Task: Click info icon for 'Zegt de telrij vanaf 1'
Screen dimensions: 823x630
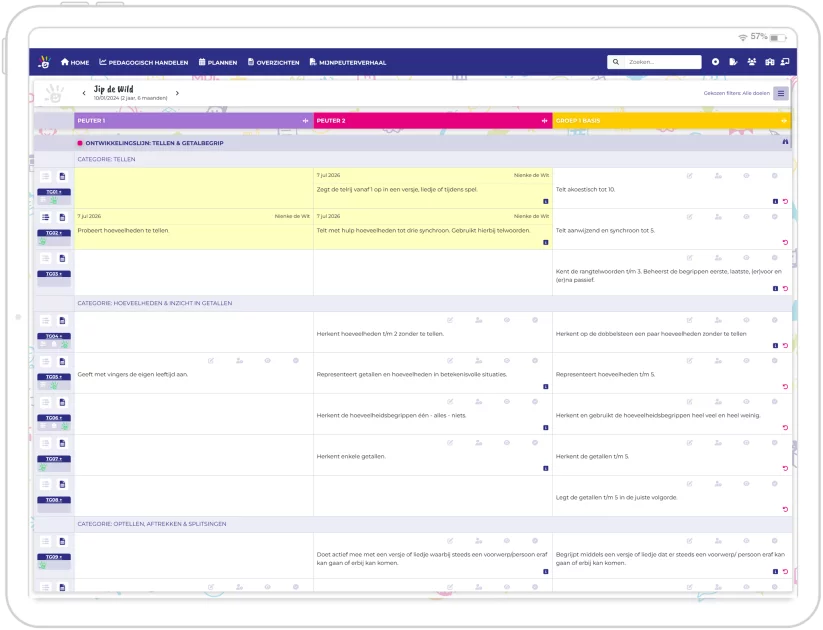Action: (546, 202)
